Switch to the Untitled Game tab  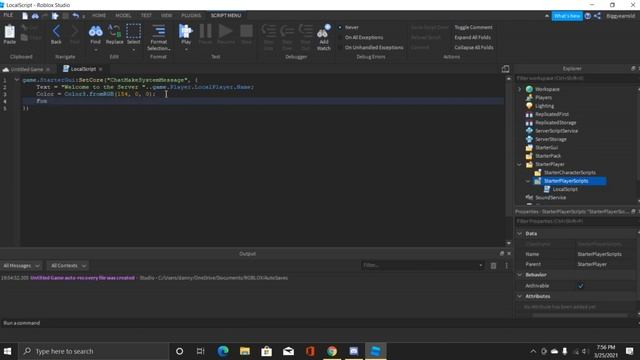[x=26, y=69]
